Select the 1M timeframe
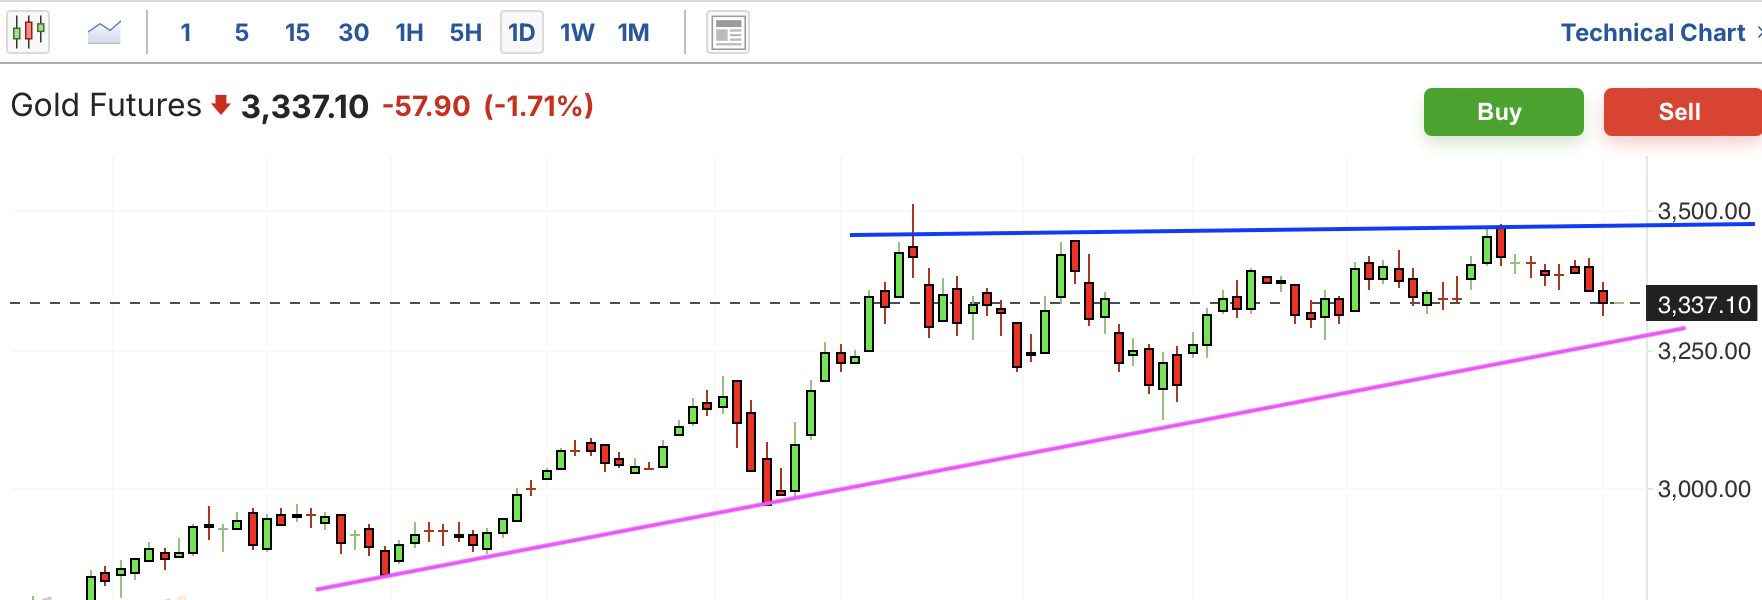1762x600 pixels. [633, 33]
